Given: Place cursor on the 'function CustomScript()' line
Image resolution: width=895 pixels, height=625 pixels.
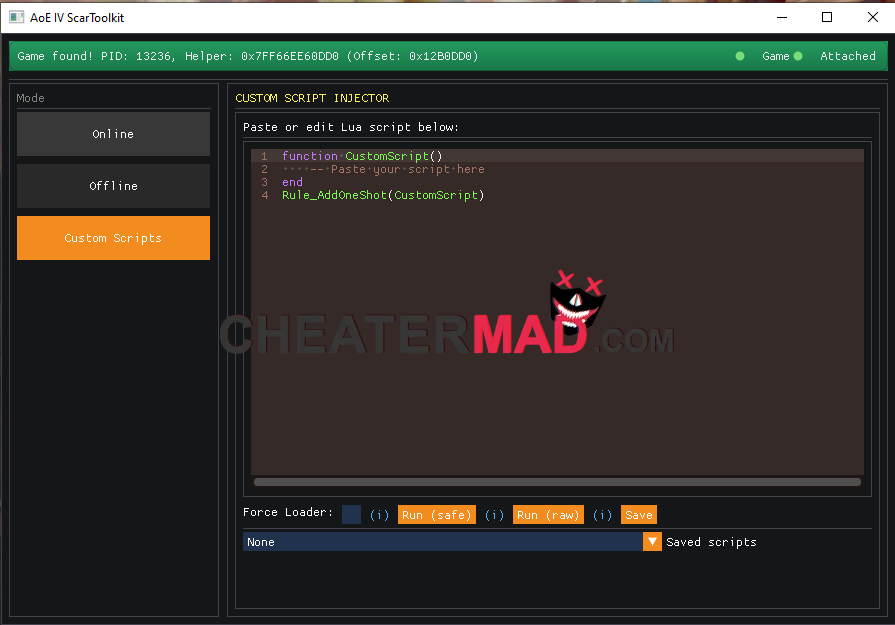Looking at the screenshot, I should click(362, 156).
